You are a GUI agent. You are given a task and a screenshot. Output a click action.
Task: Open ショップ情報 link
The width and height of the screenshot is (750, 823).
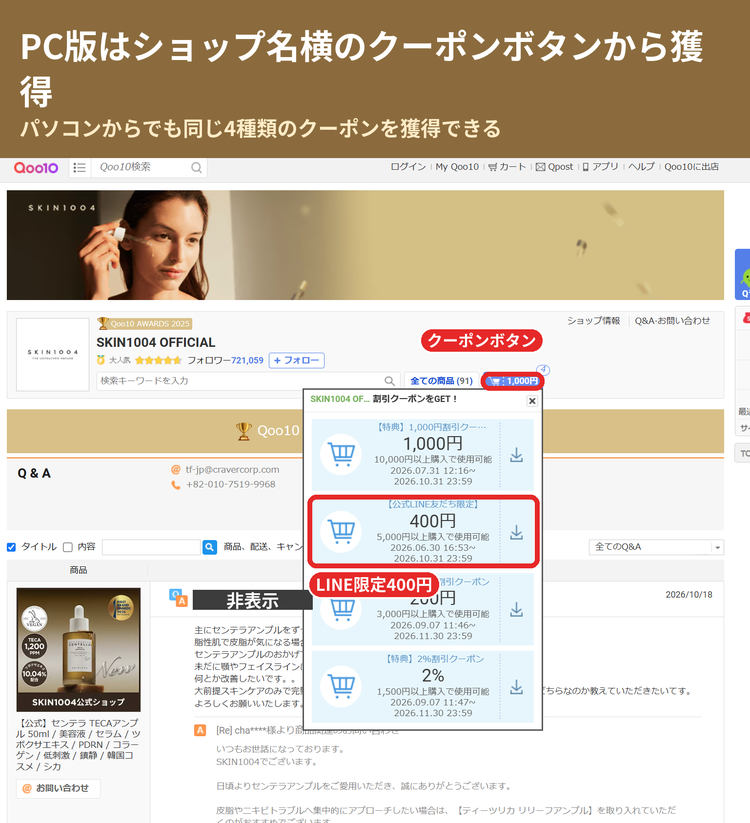(x=594, y=321)
